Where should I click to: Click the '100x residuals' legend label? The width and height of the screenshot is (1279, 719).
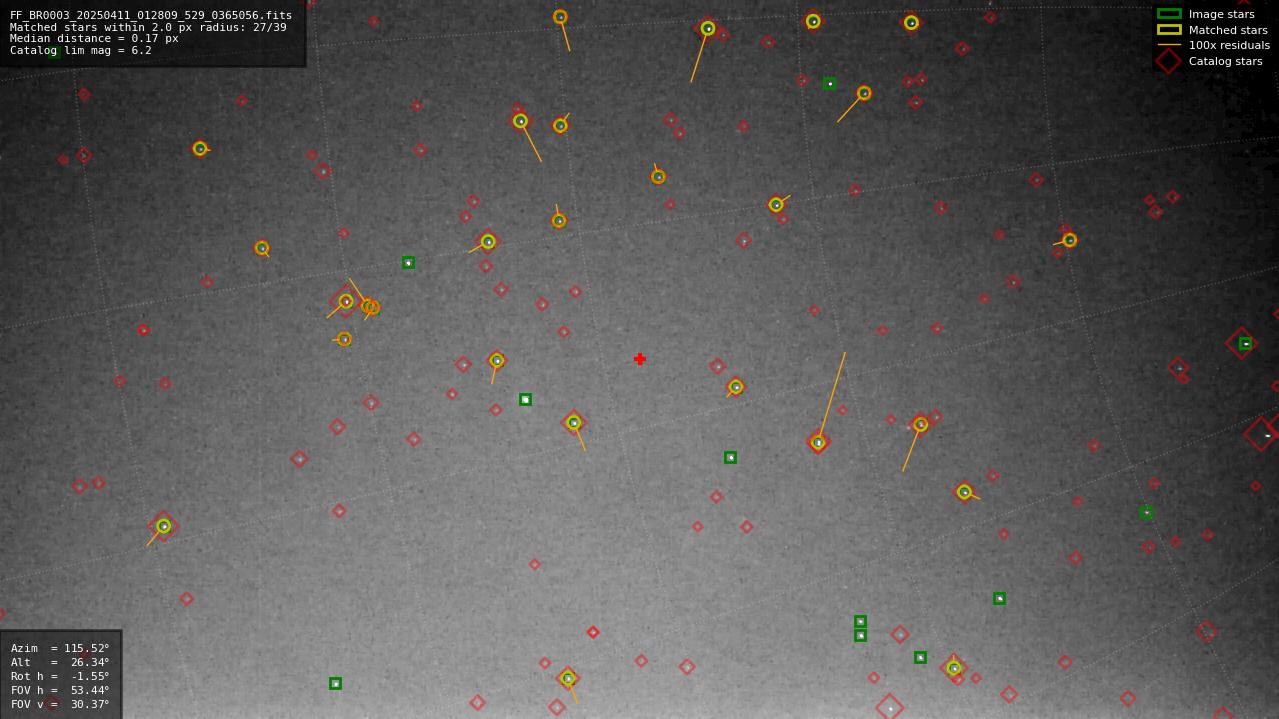(x=1229, y=45)
